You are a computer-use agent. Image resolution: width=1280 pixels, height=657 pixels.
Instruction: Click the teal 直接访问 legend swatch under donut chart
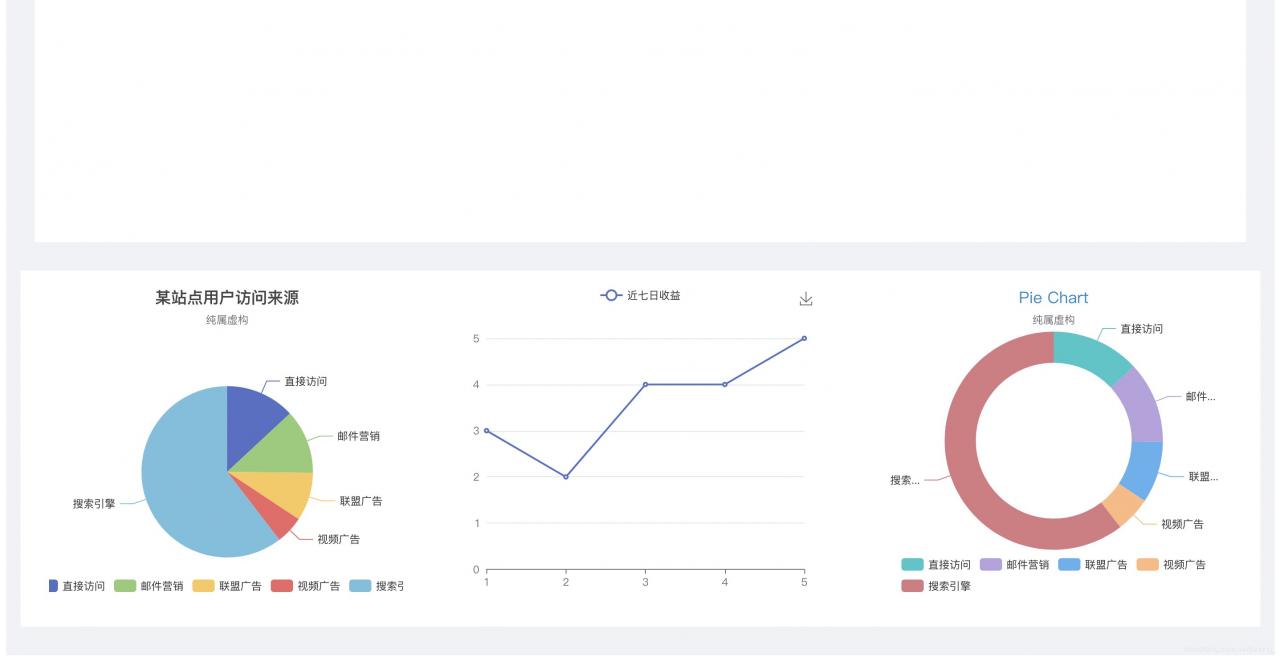click(x=912, y=565)
